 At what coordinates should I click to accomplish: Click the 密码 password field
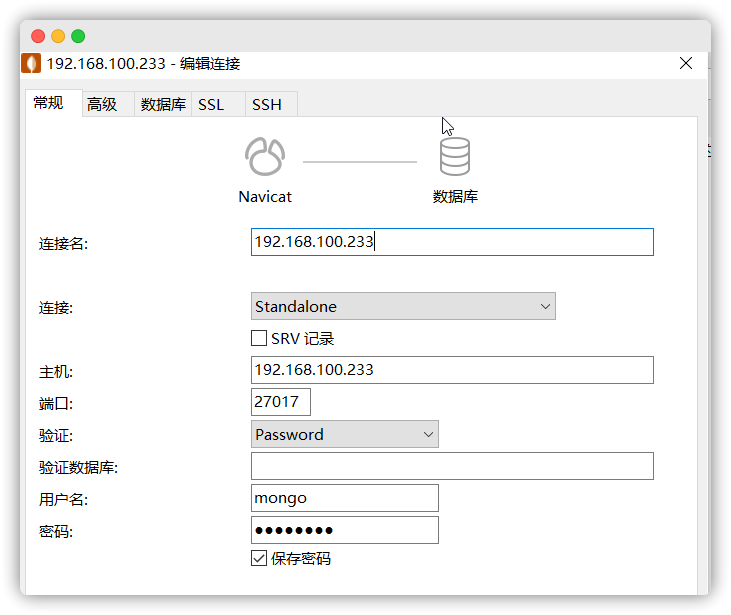[345, 530]
